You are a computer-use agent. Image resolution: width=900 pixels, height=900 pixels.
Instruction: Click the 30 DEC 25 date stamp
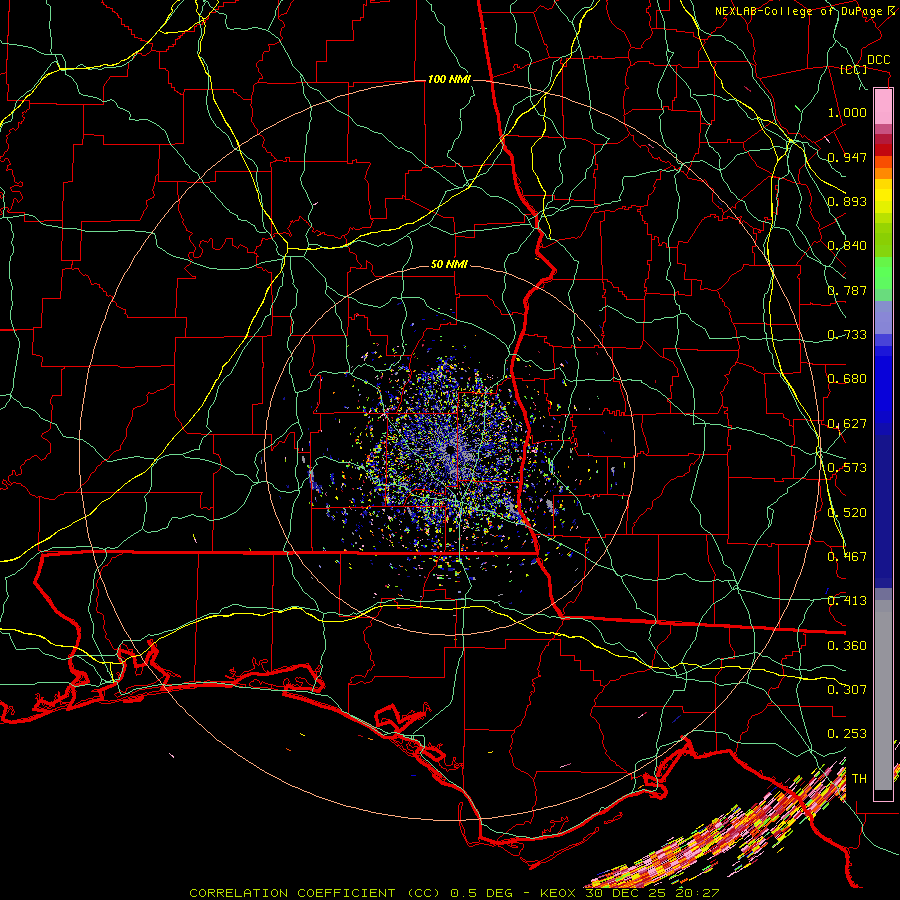point(625,893)
